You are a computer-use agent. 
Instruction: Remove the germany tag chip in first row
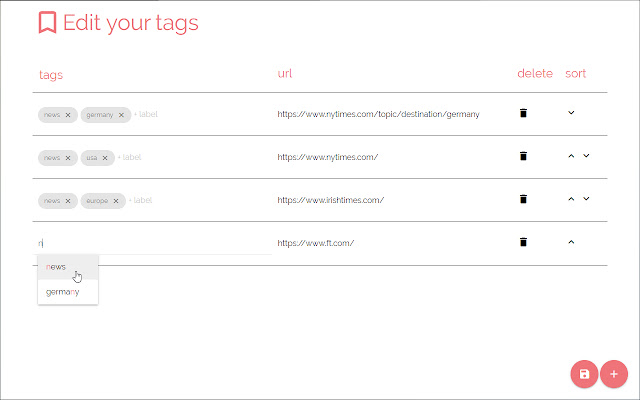(121, 115)
